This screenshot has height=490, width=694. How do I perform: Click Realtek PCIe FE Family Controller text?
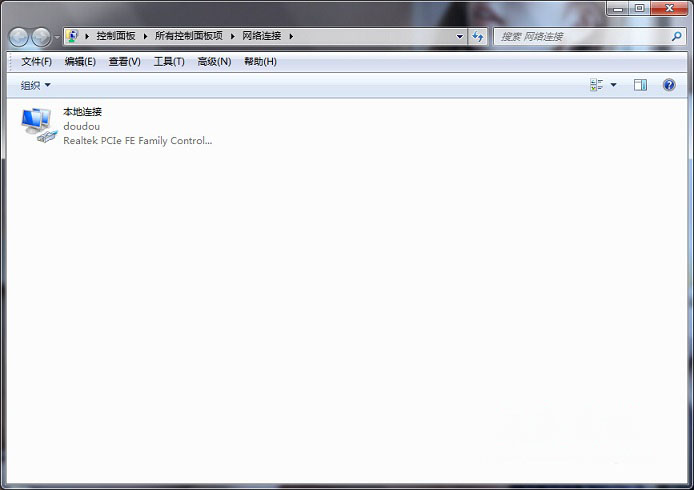[138, 140]
